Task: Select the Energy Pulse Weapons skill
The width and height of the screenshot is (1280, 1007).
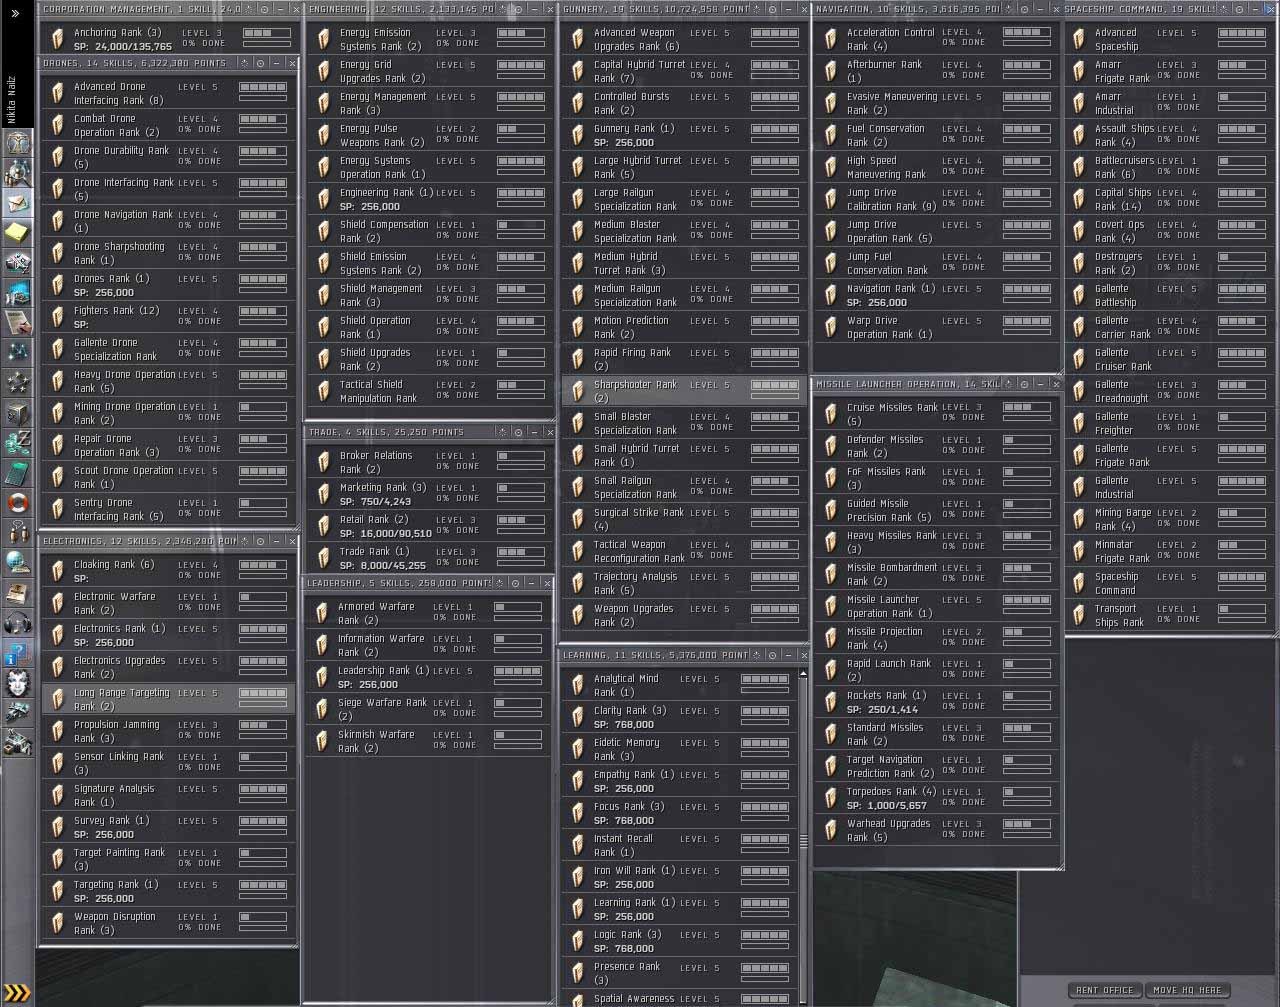Action: 429,135
